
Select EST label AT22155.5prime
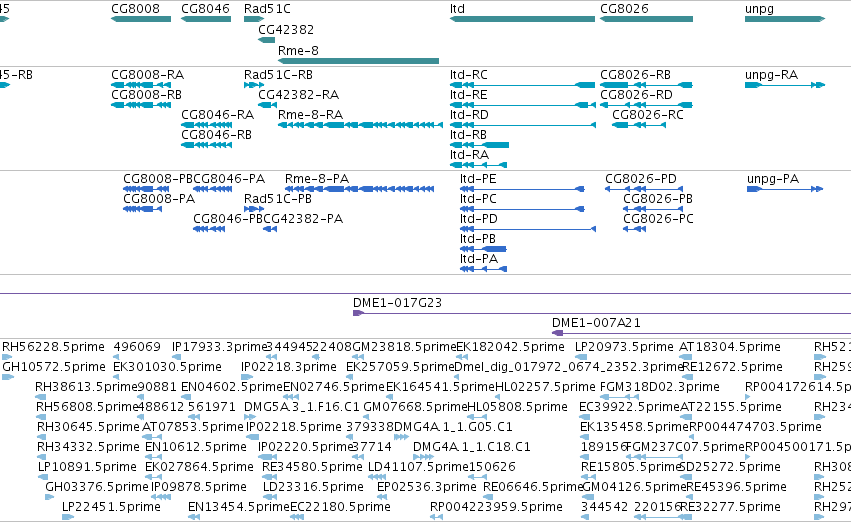point(731,408)
